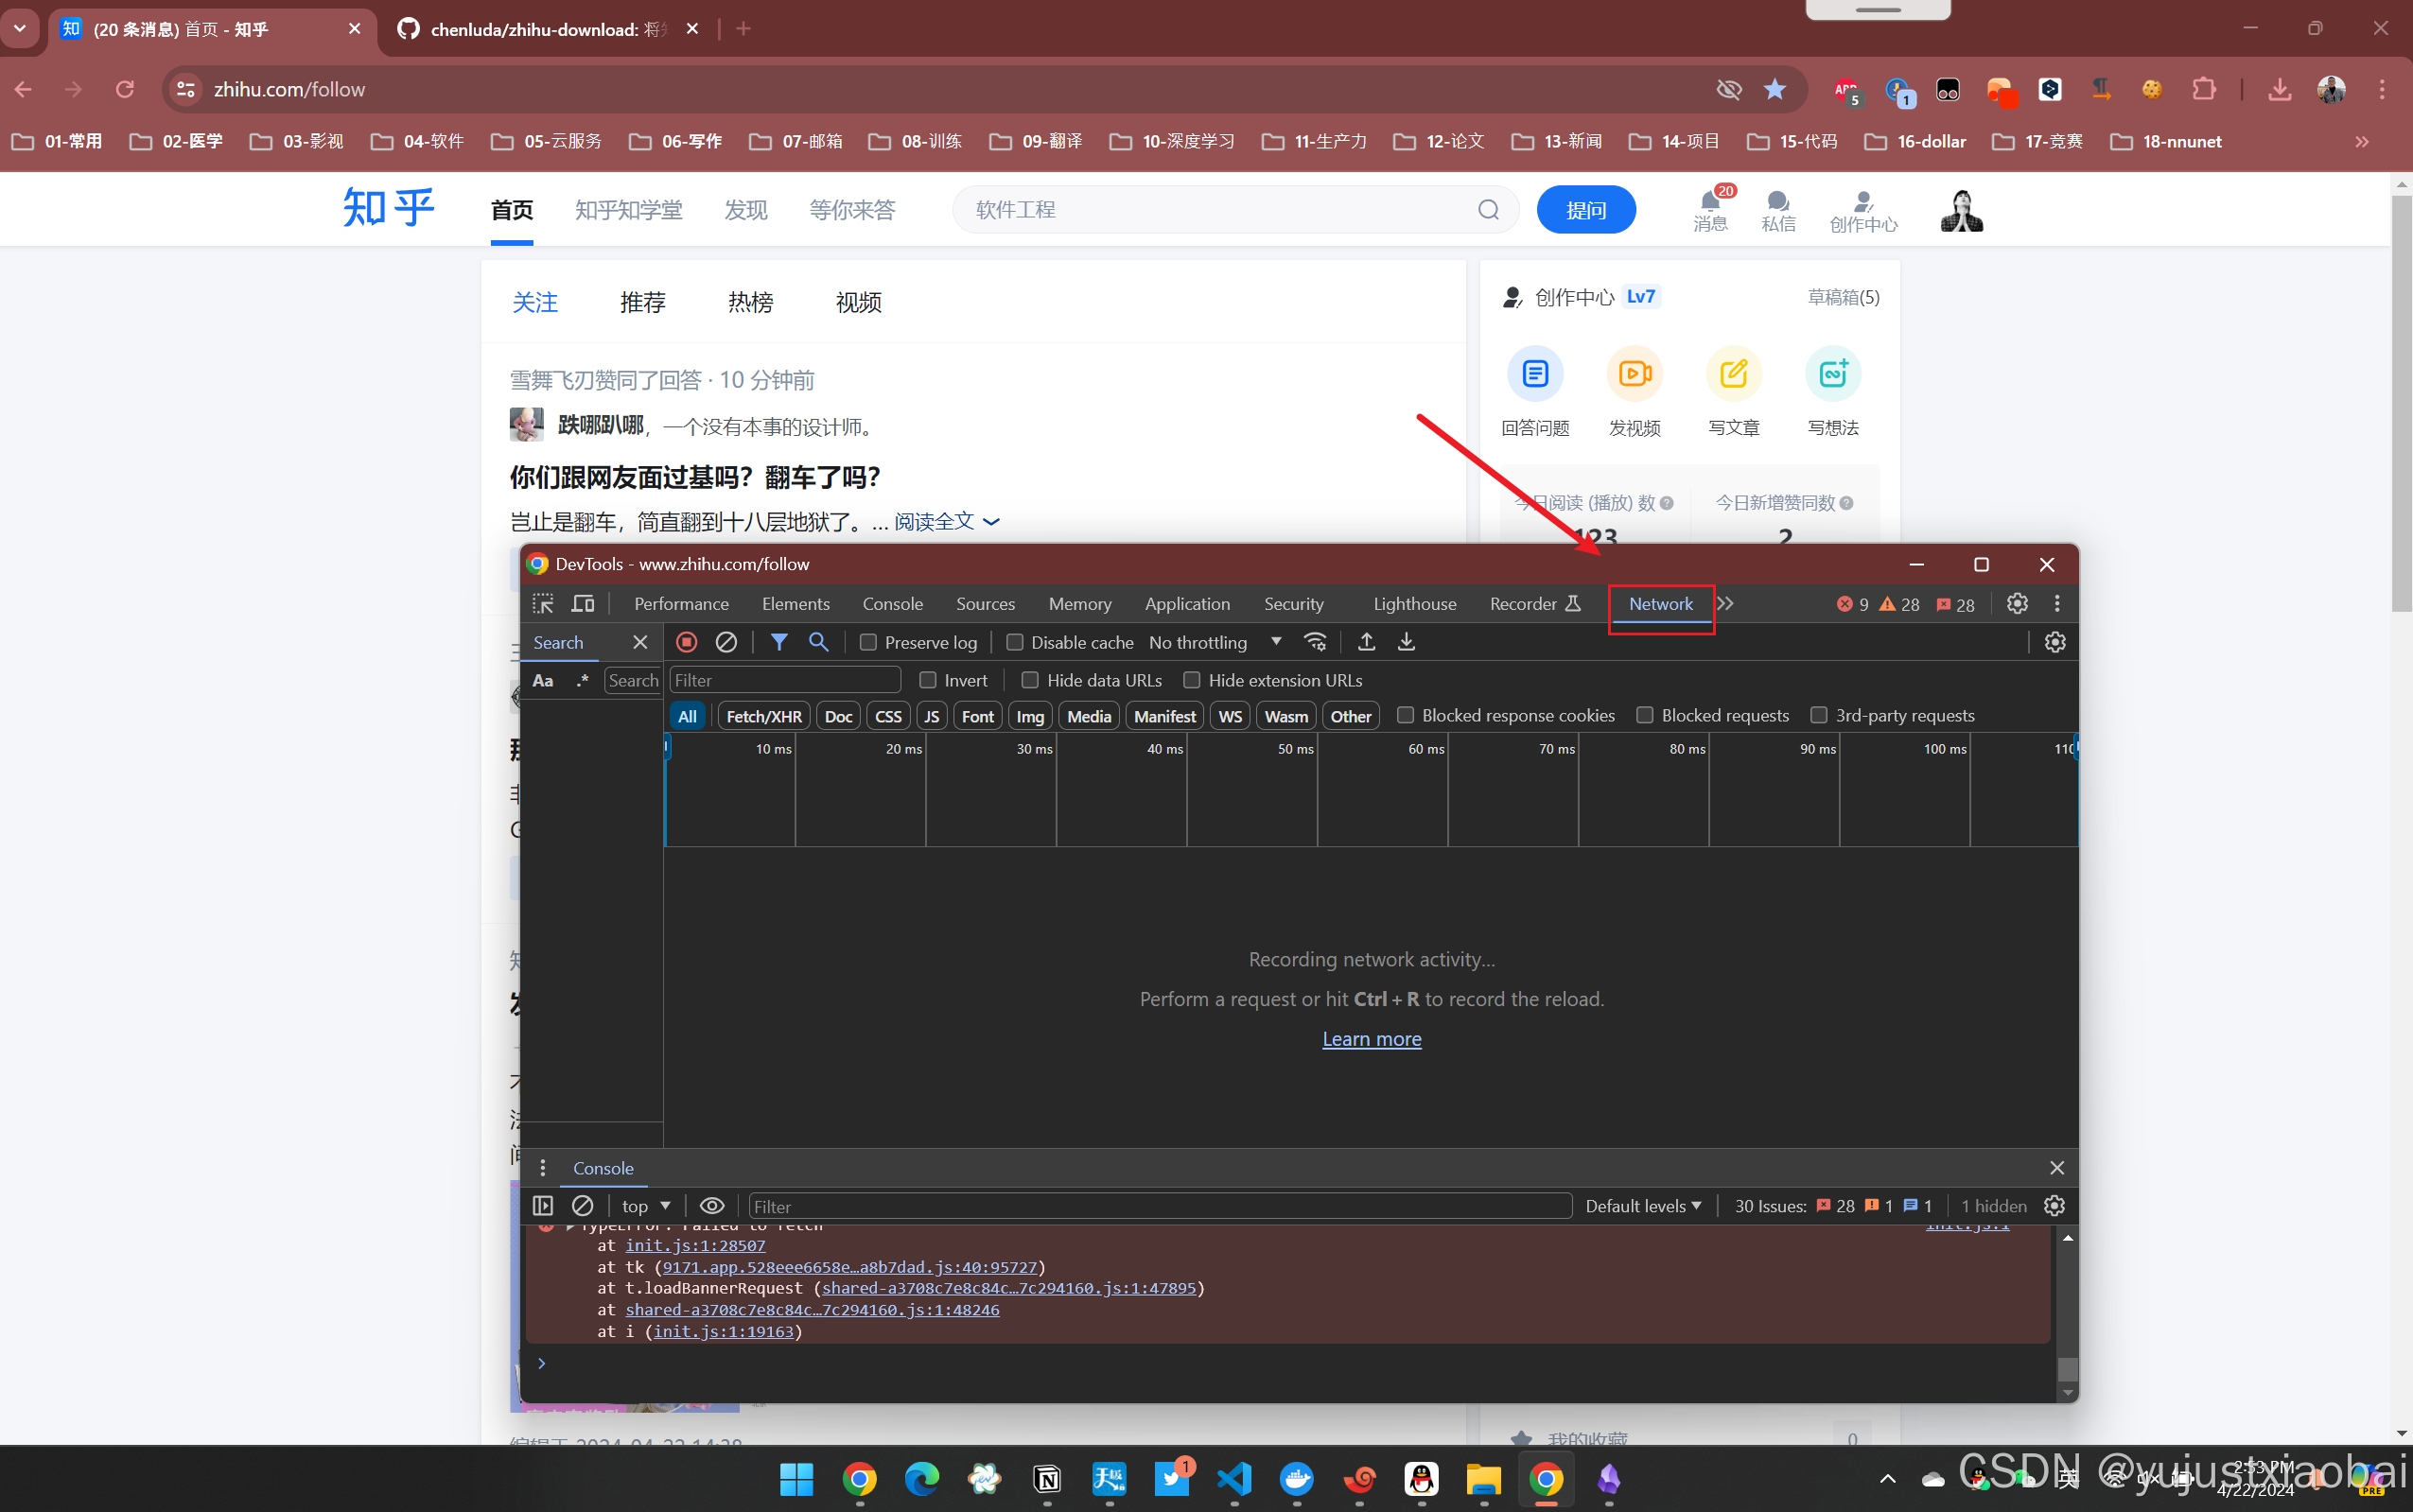
Task: Open the No throttling dropdown
Action: click(x=1215, y=642)
